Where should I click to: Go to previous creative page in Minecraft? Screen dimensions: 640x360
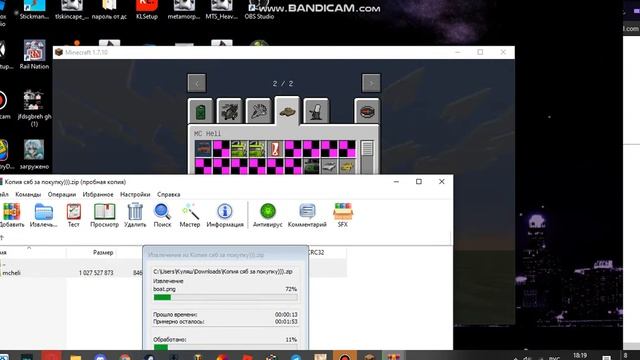[197, 83]
